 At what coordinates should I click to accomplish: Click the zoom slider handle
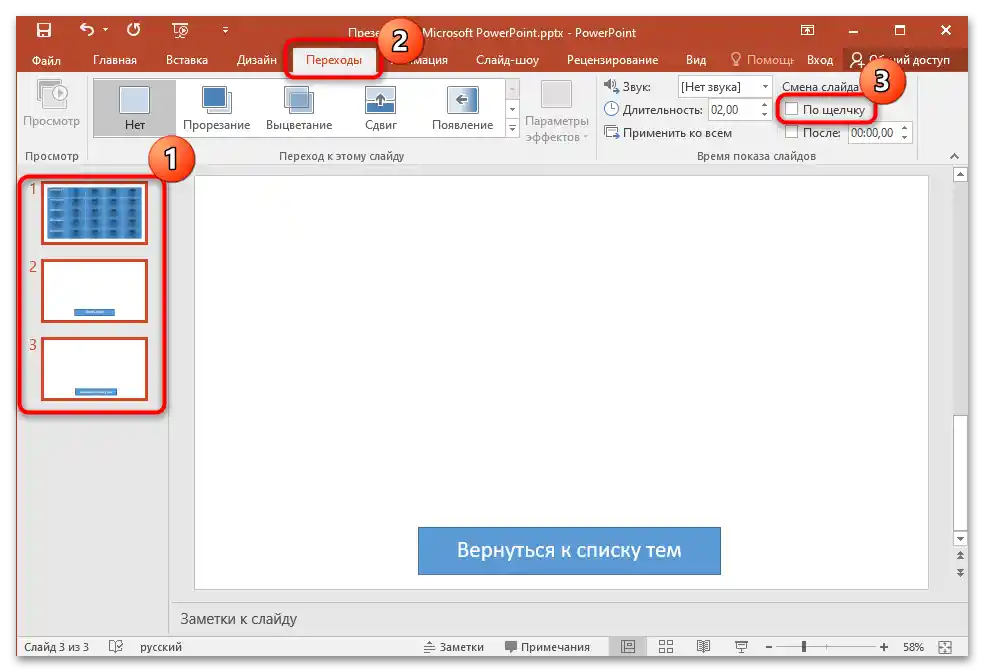point(804,647)
